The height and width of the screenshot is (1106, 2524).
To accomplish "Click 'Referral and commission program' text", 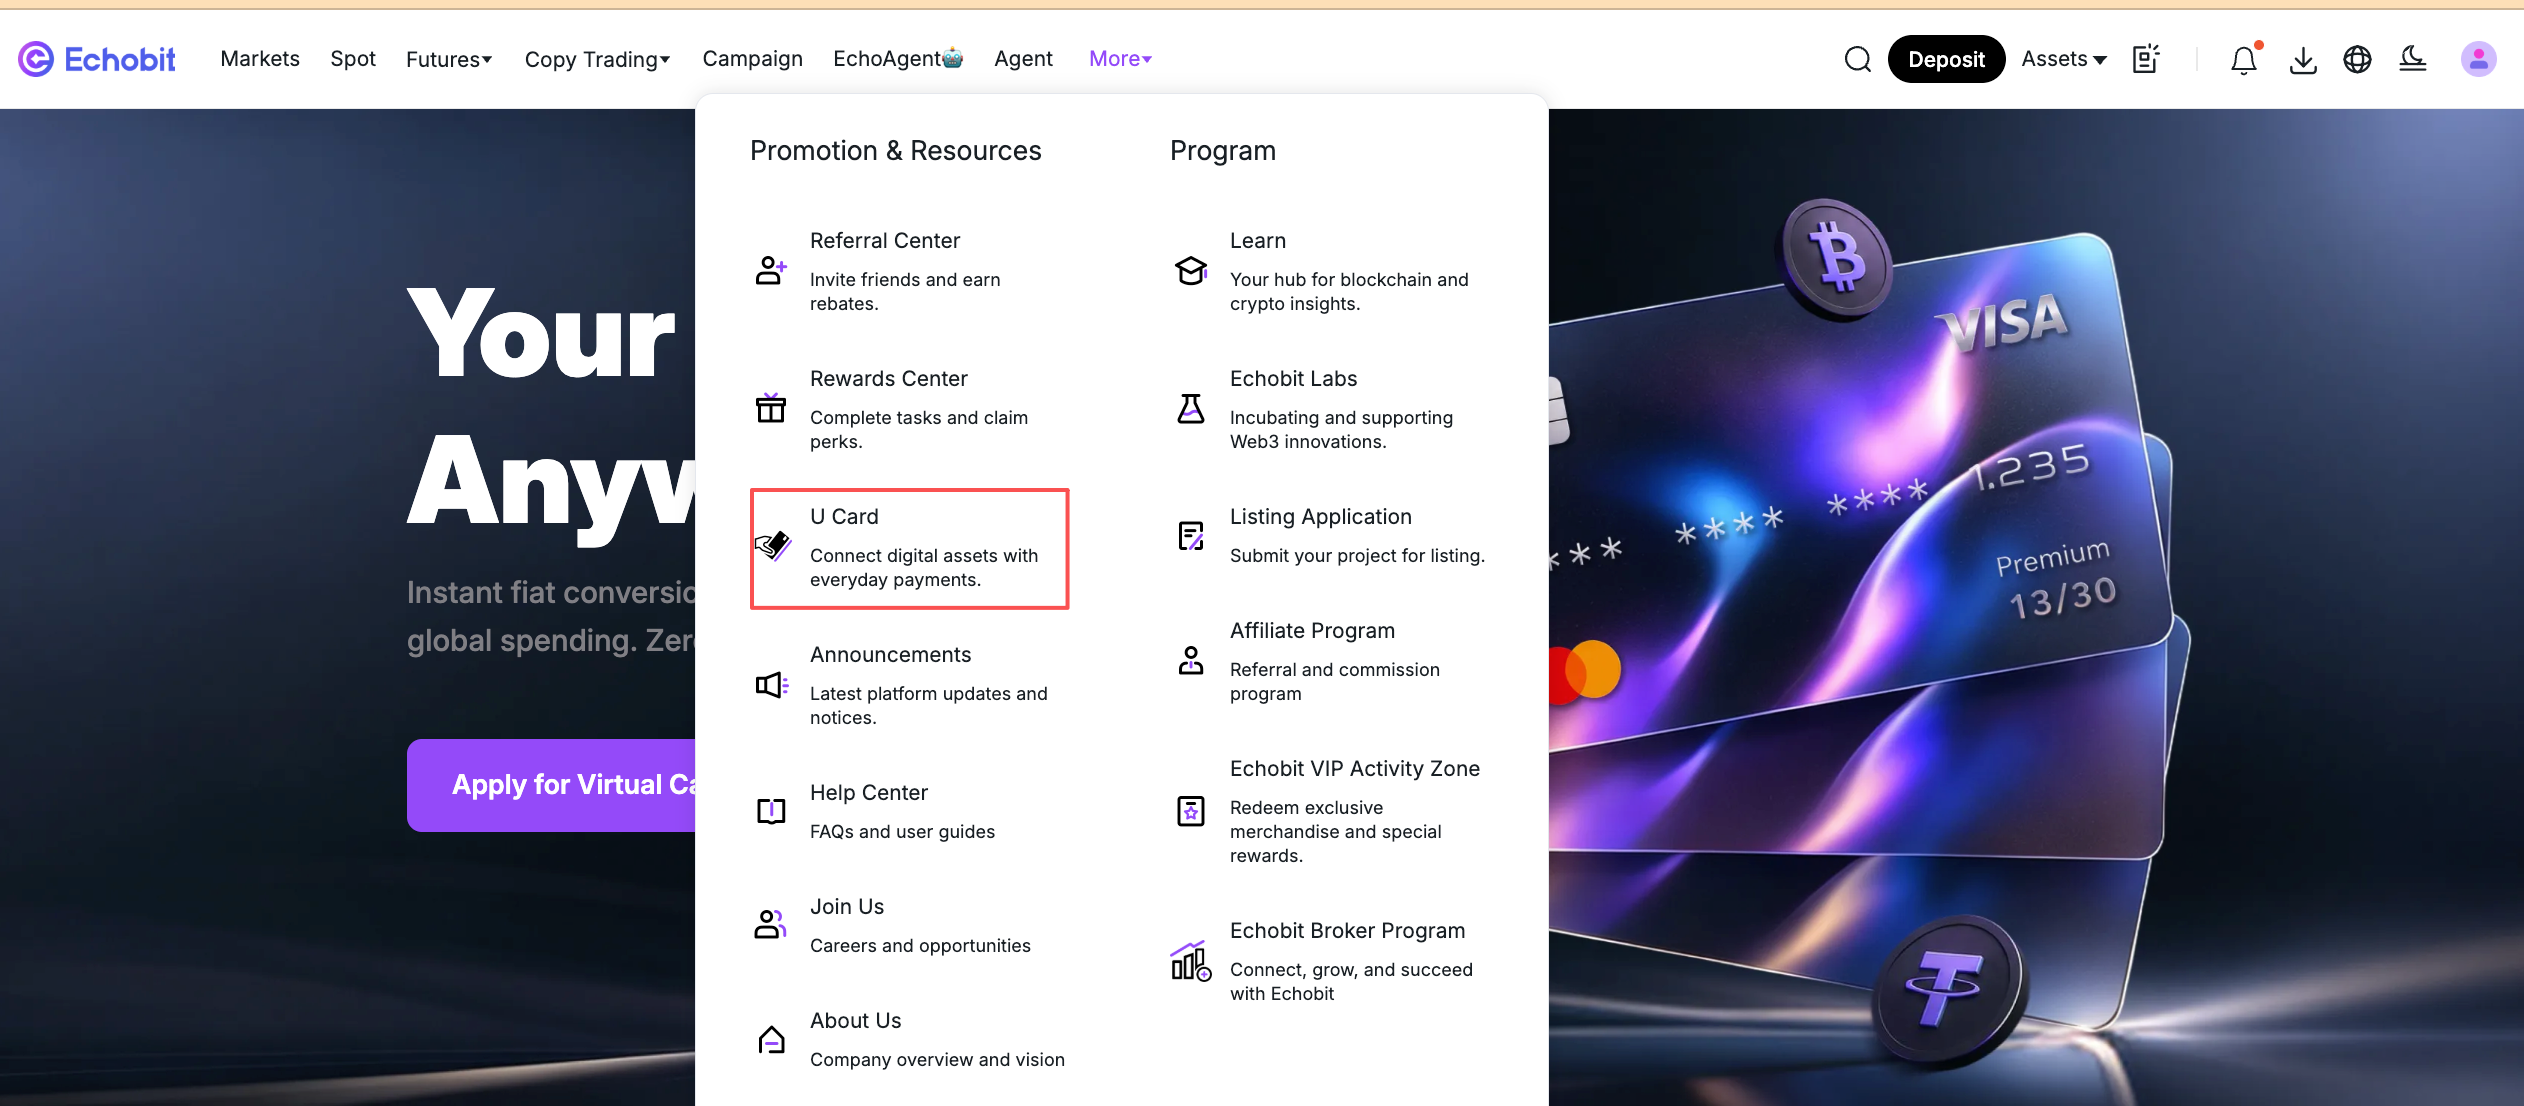I will pyautogui.click(x=1335, y=682).
